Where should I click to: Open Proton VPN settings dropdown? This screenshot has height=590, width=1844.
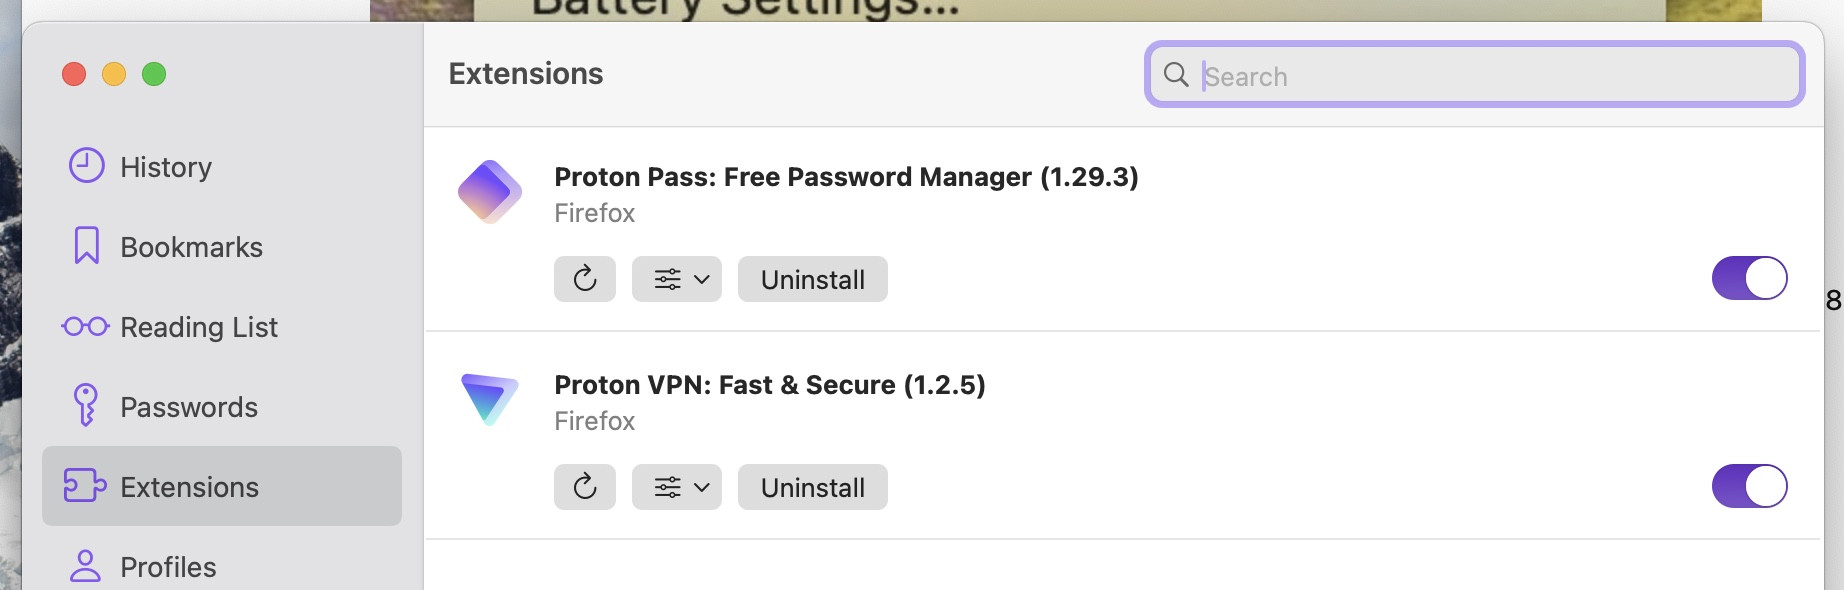677,487
